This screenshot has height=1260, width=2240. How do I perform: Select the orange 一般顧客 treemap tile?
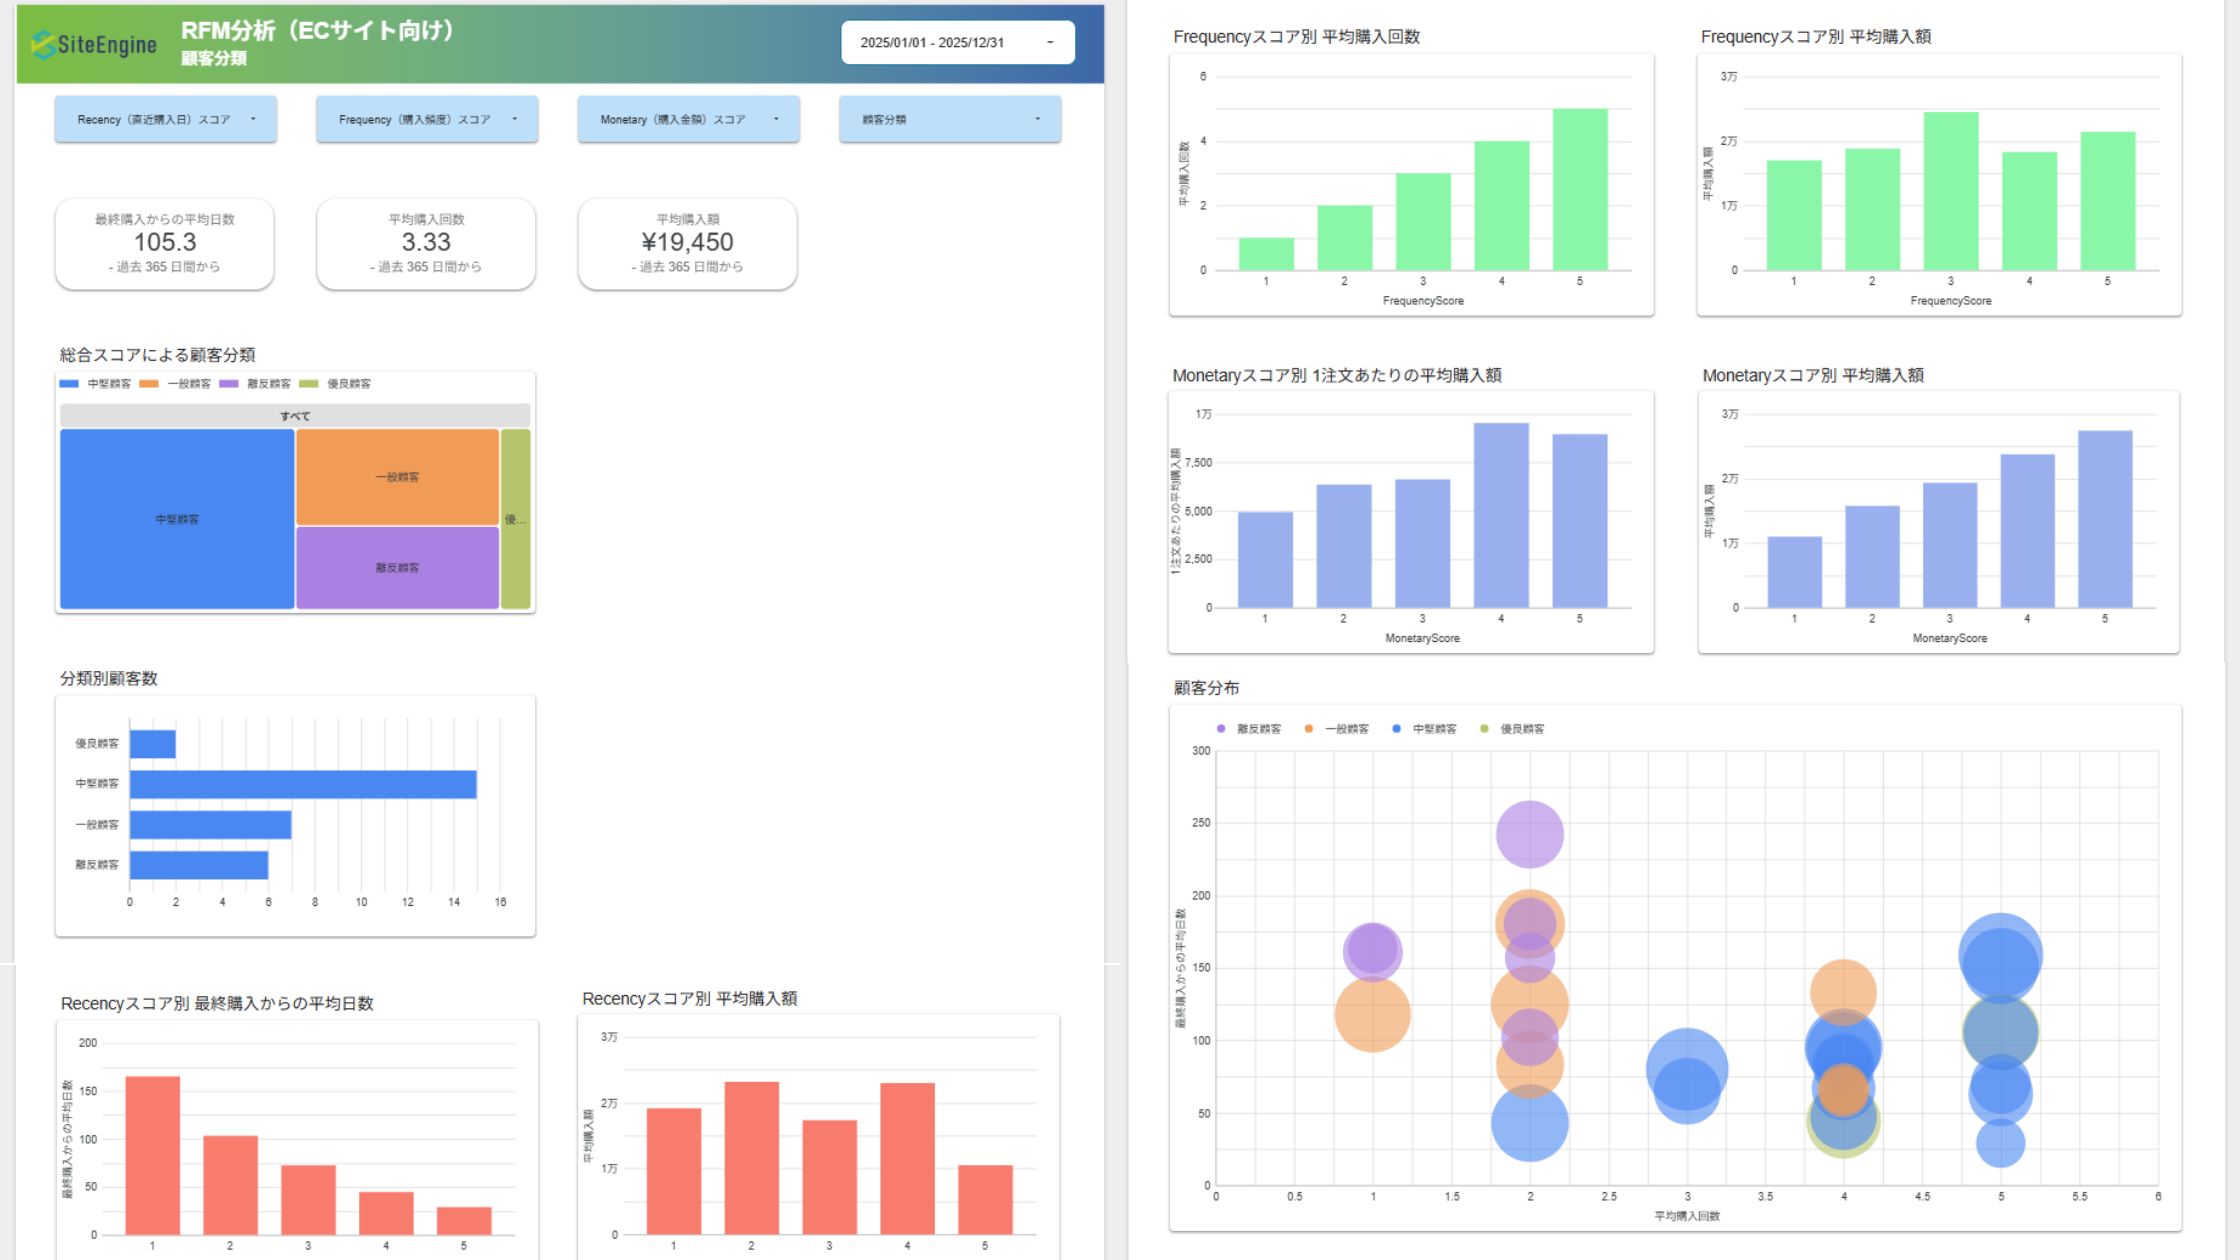point(397,477)
